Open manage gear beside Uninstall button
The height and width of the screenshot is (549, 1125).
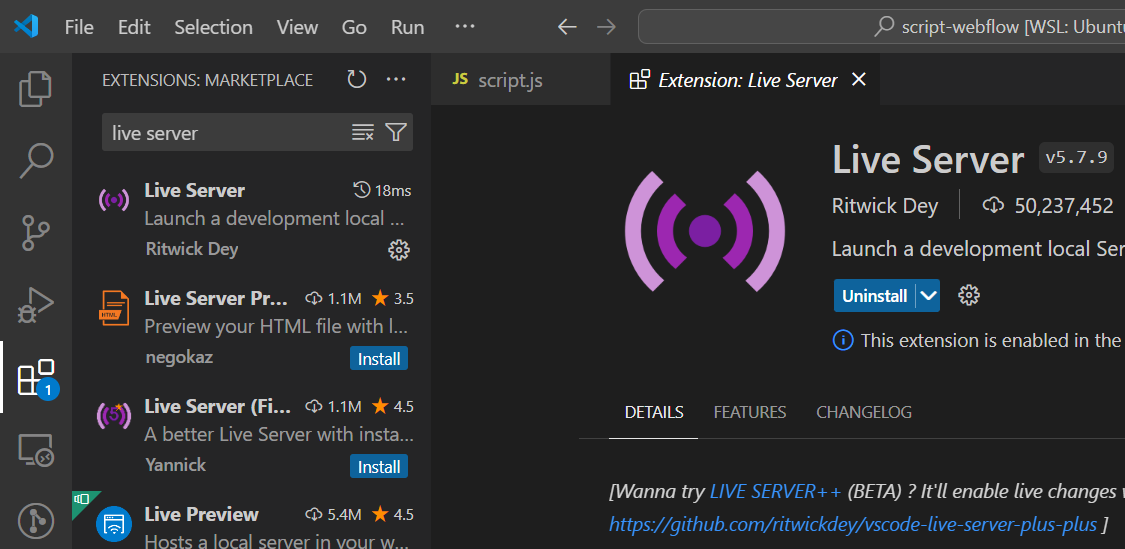click(x=969, y=295)
